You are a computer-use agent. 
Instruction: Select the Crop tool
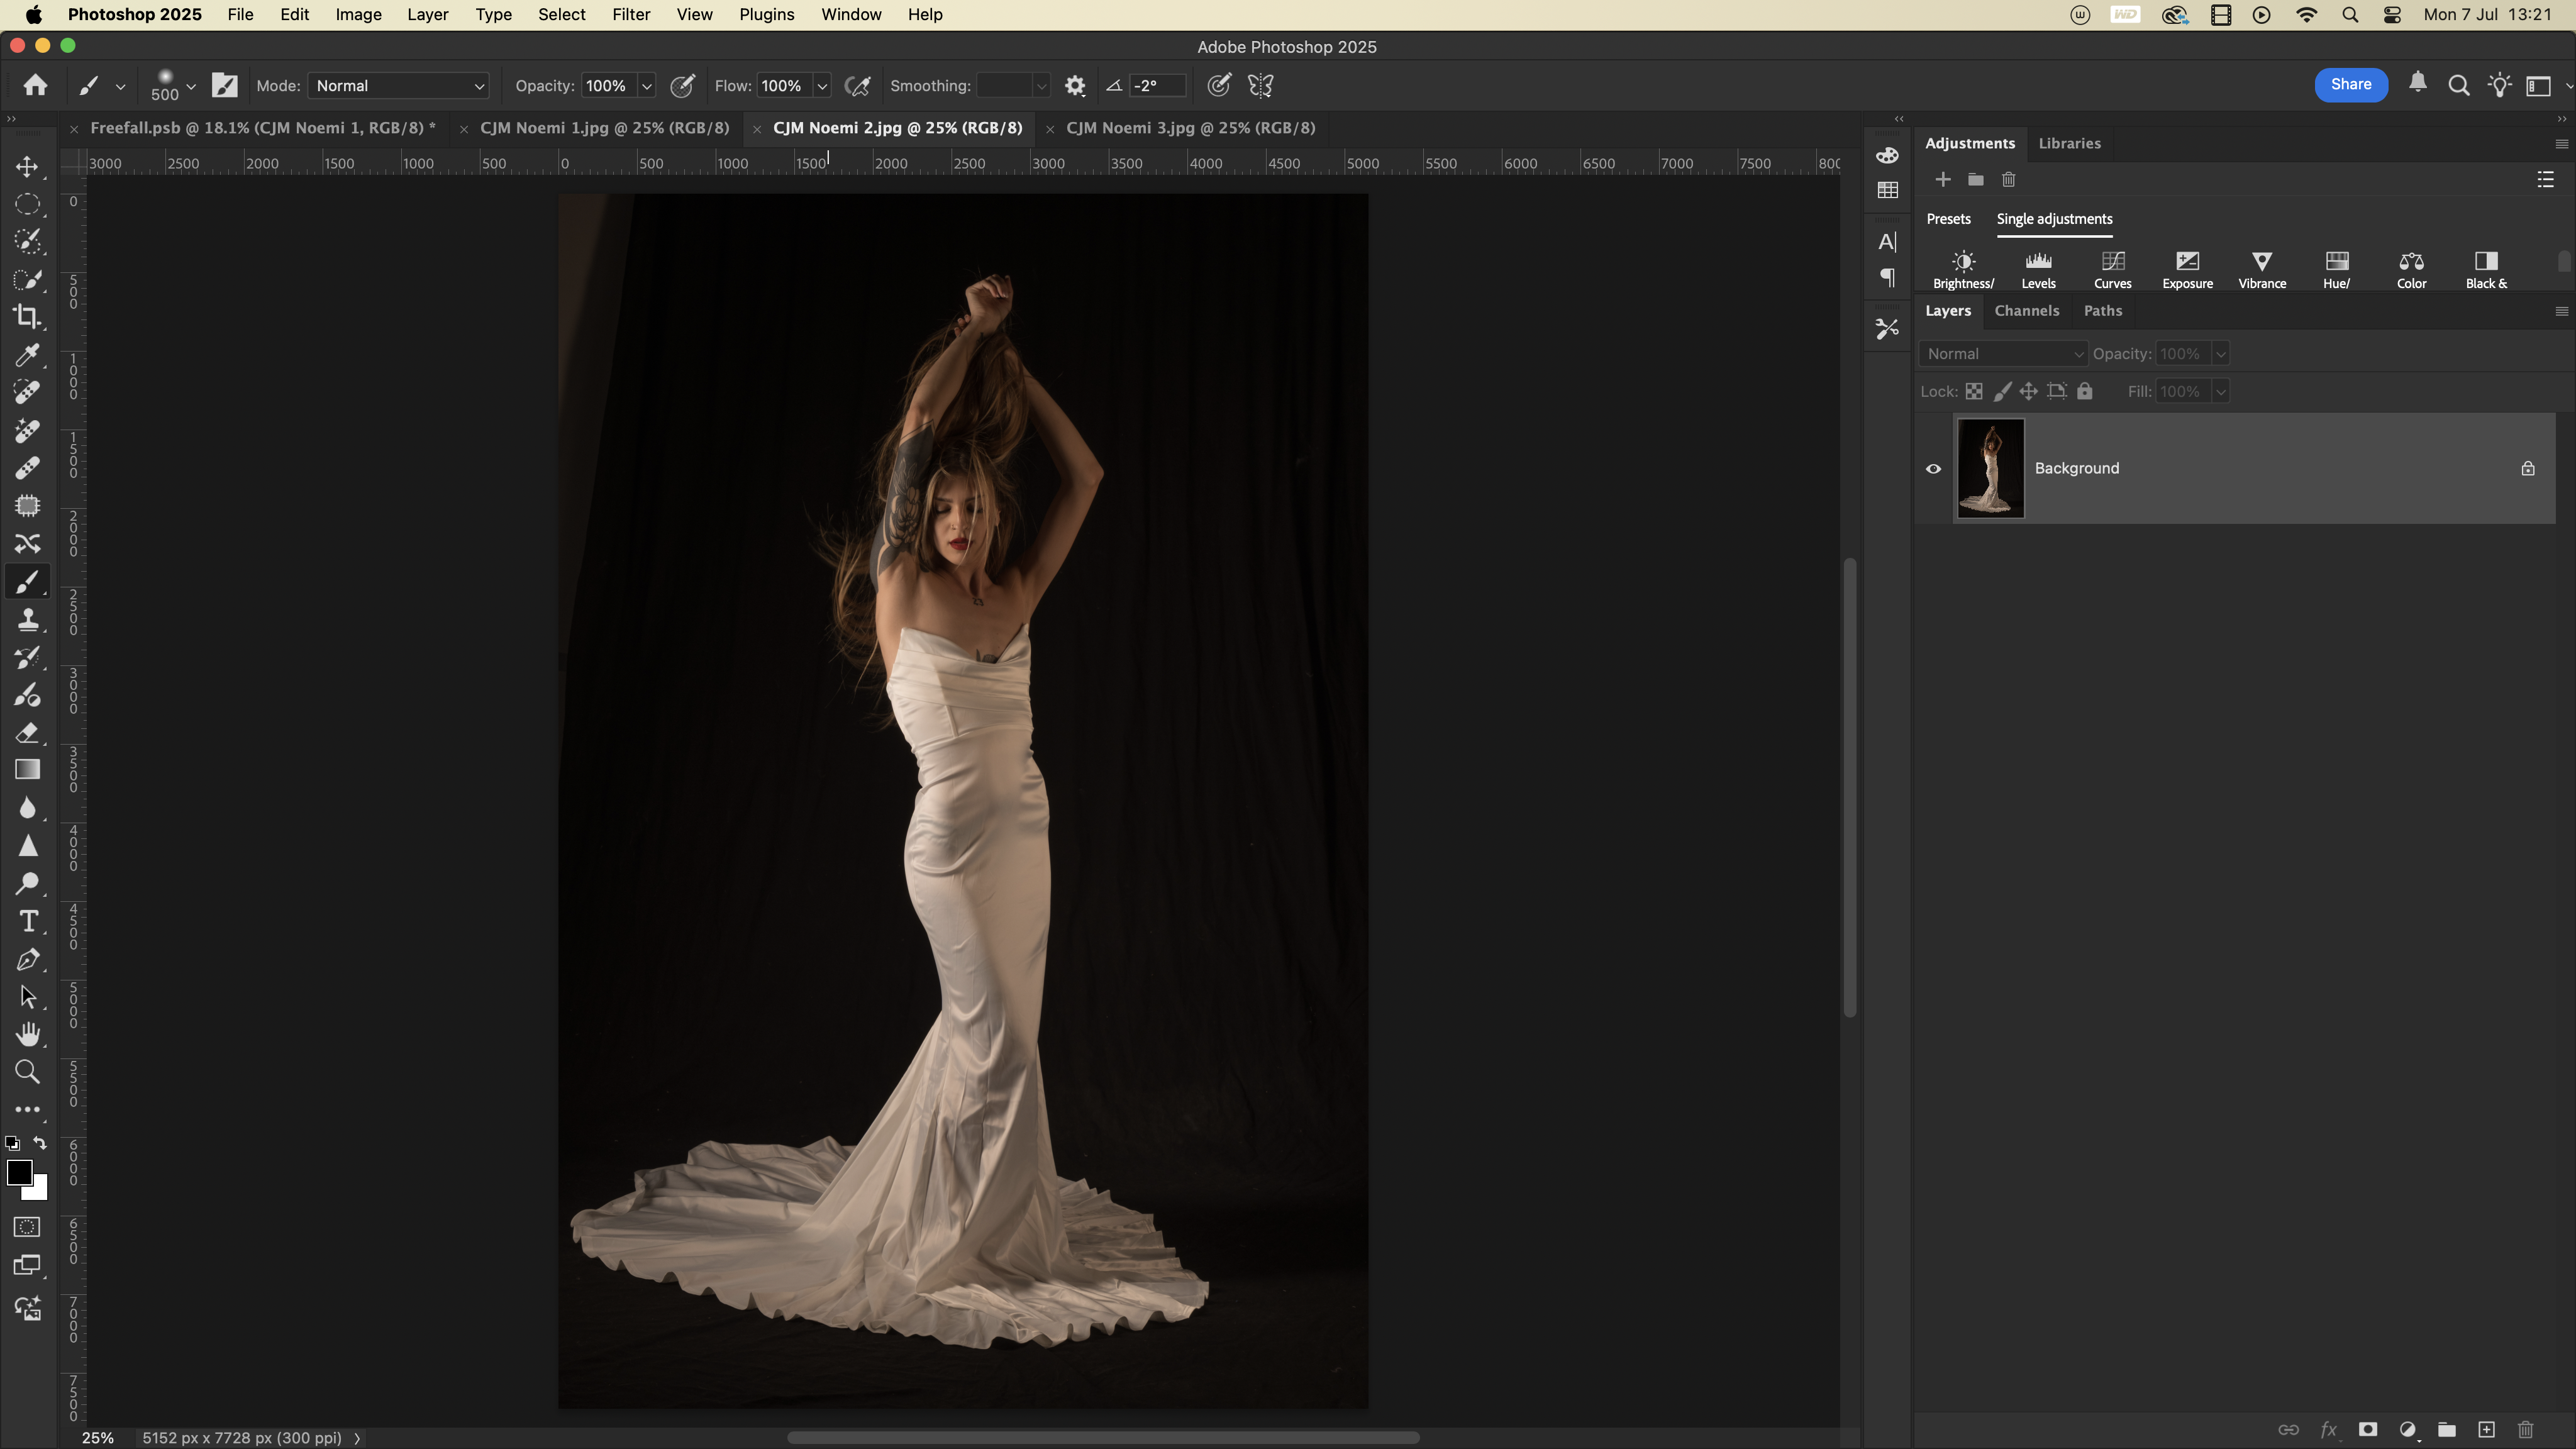click(x=27, y=317)
